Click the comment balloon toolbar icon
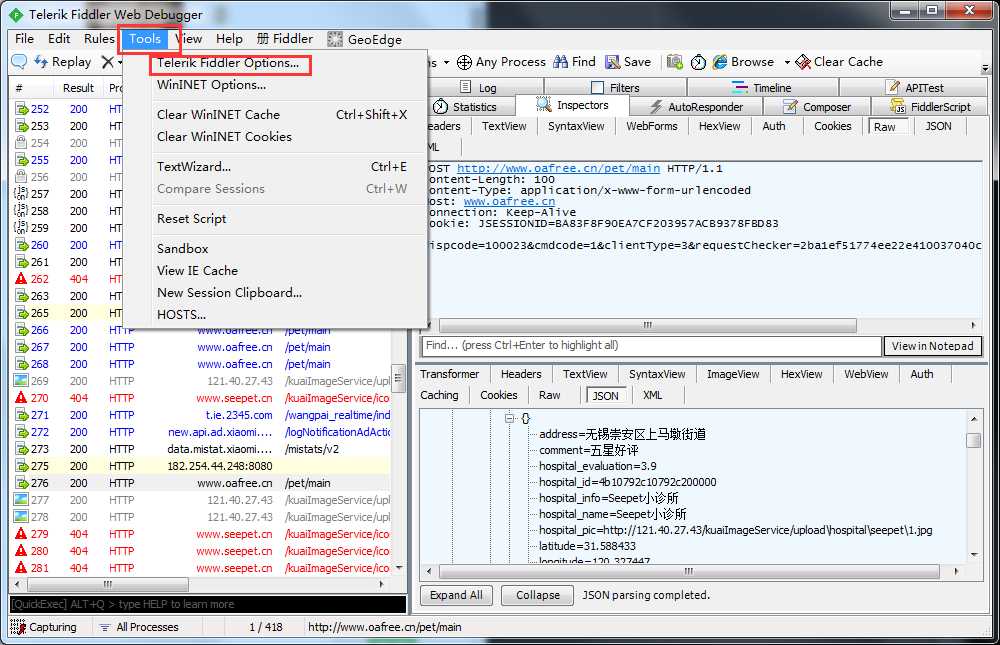The width and height of the screenshot is (1000, 645). click(x=19, y=62)
